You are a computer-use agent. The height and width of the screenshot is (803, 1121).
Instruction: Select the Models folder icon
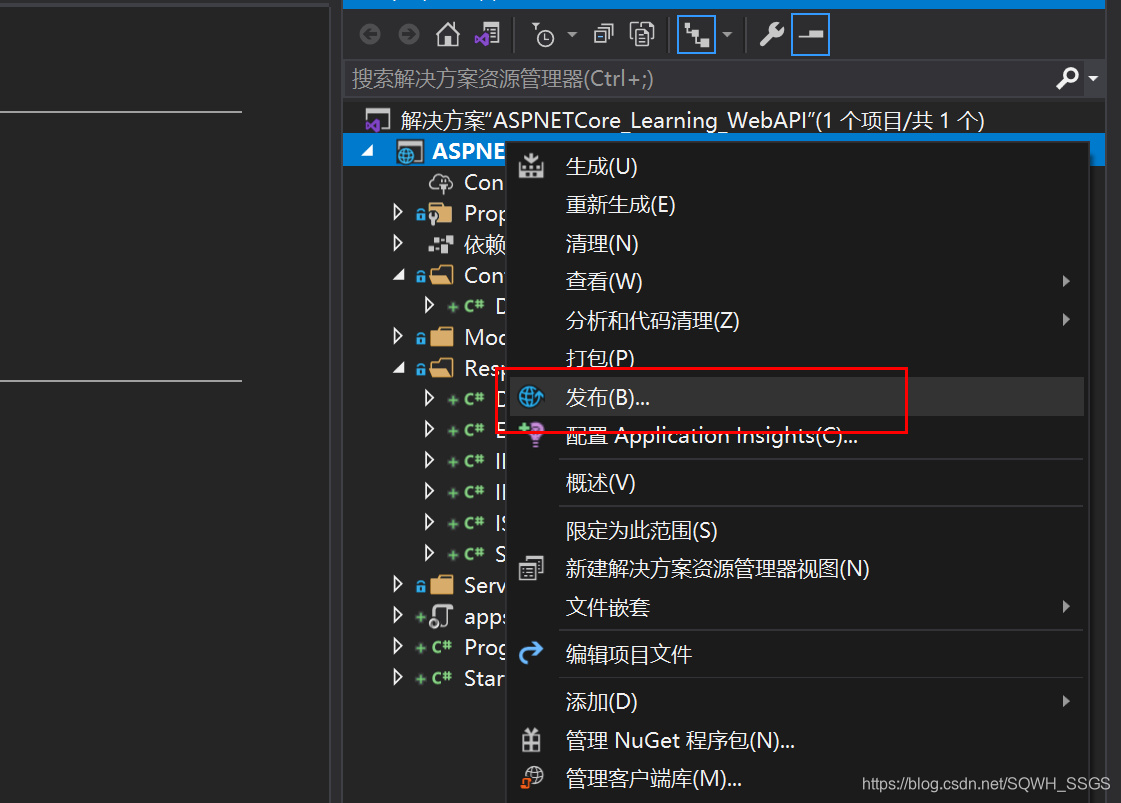point(441,336)
